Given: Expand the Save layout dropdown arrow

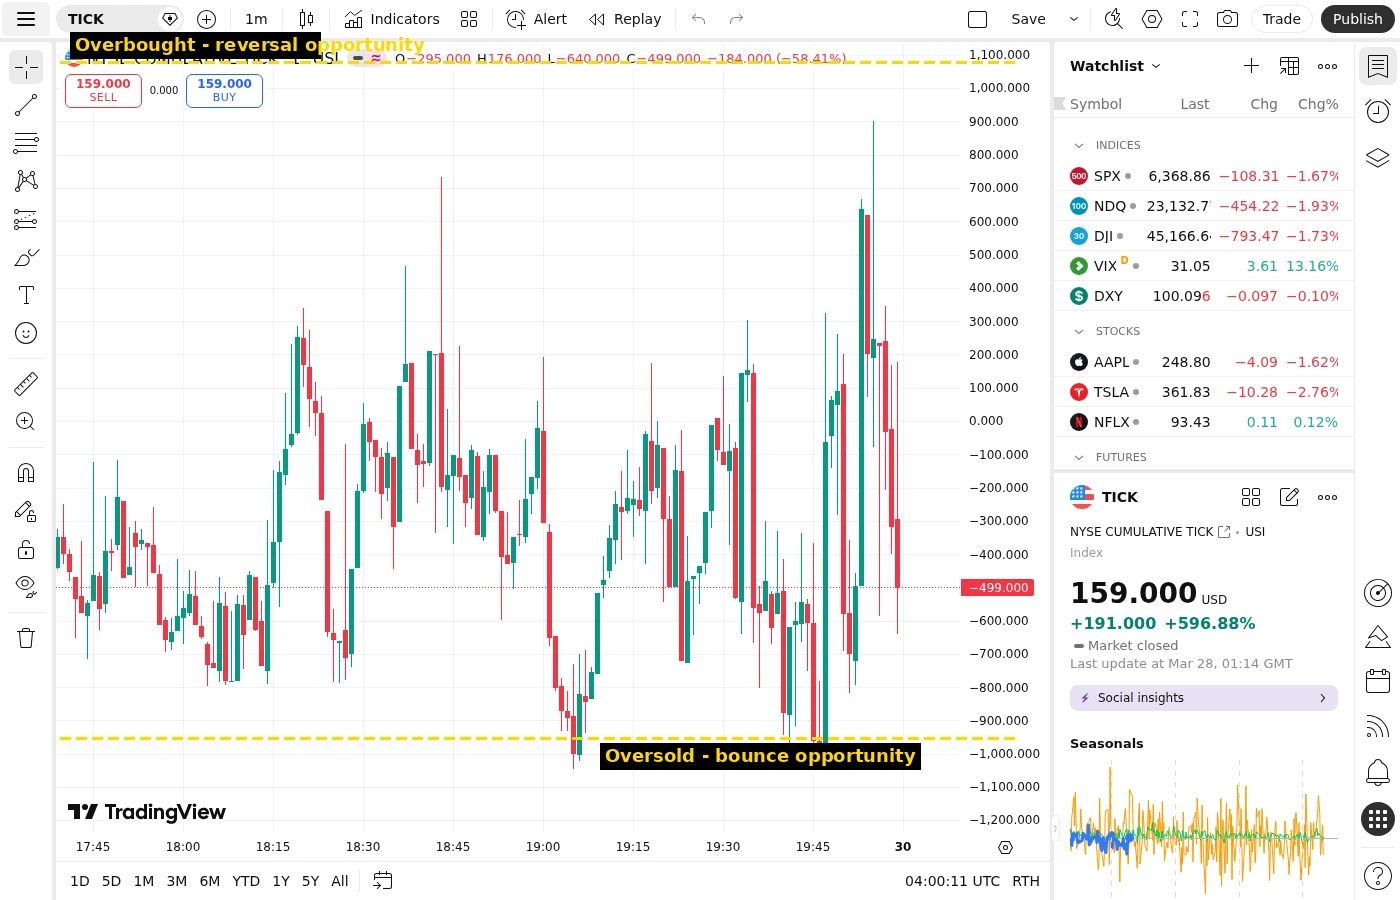Looking at the screenshot, I should [x=1074, y=19].
